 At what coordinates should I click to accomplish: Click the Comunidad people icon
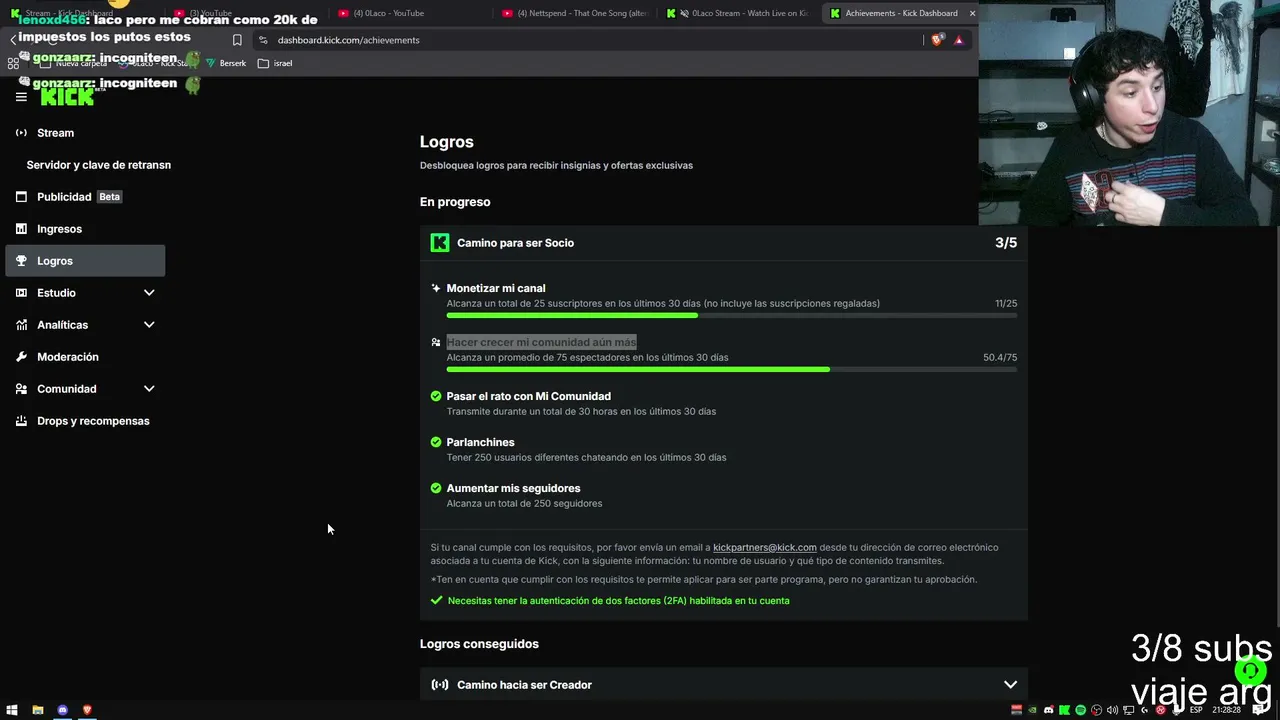21,389
